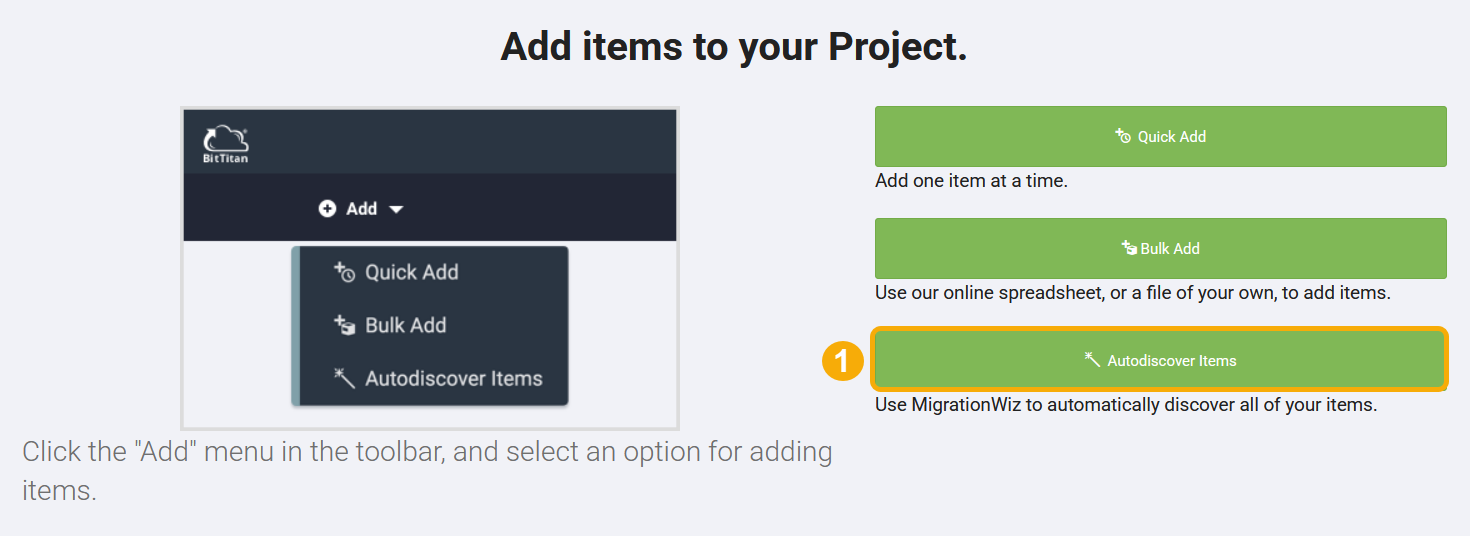Click the Quick Add icon in the dark menu
Image resolution: width=1470 pixels, height=536 pixels.
pyautogui.click(x=344, y=272)
